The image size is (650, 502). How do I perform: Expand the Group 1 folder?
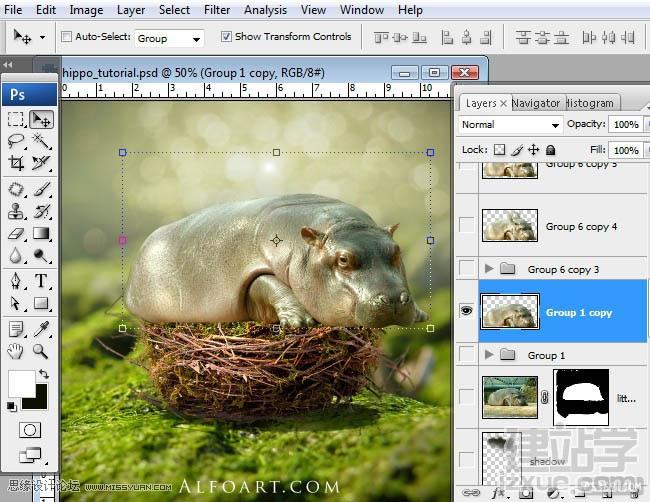489,354
